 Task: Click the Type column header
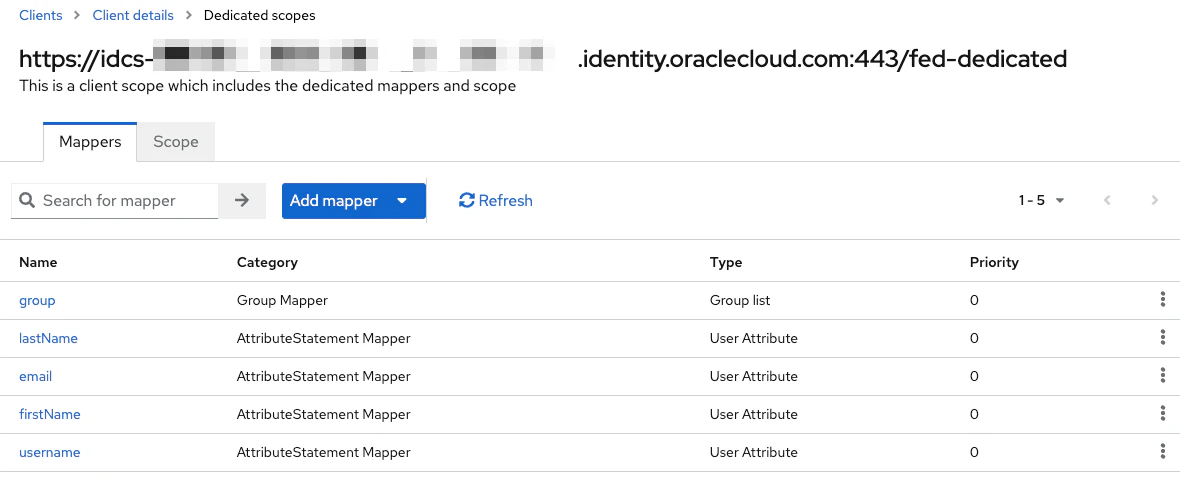tap(725, 262)
